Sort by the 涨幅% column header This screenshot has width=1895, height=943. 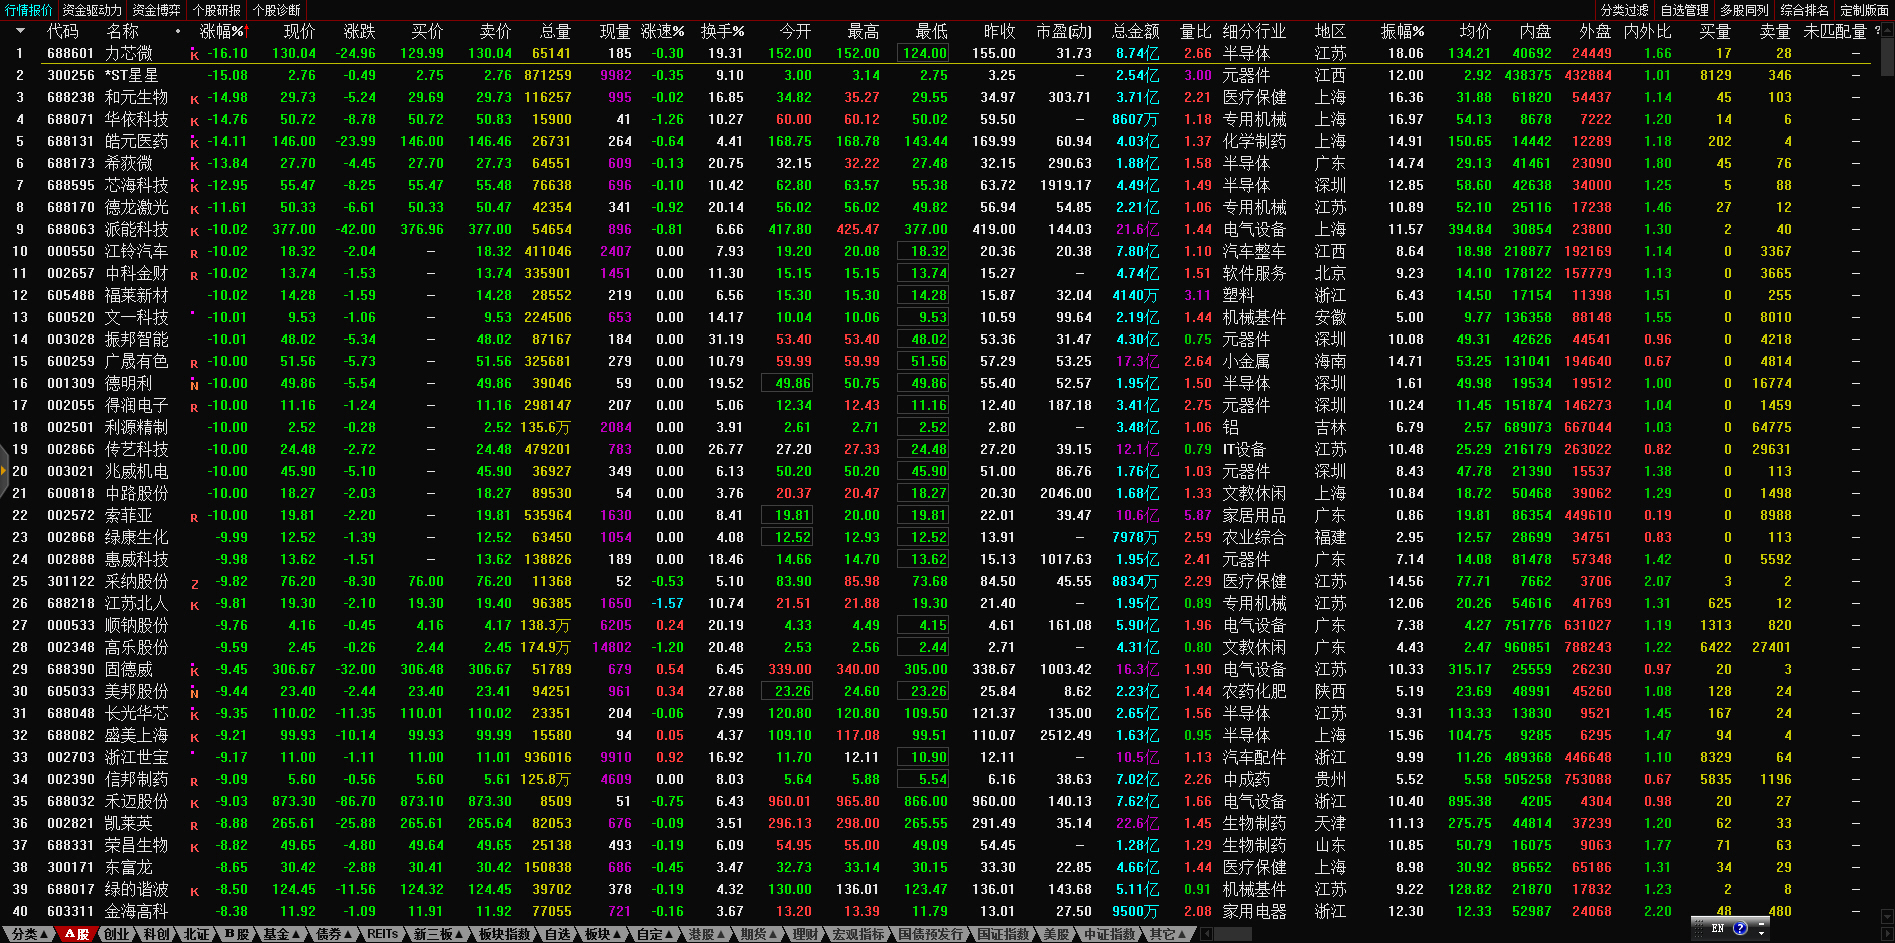tap(223, 31)
